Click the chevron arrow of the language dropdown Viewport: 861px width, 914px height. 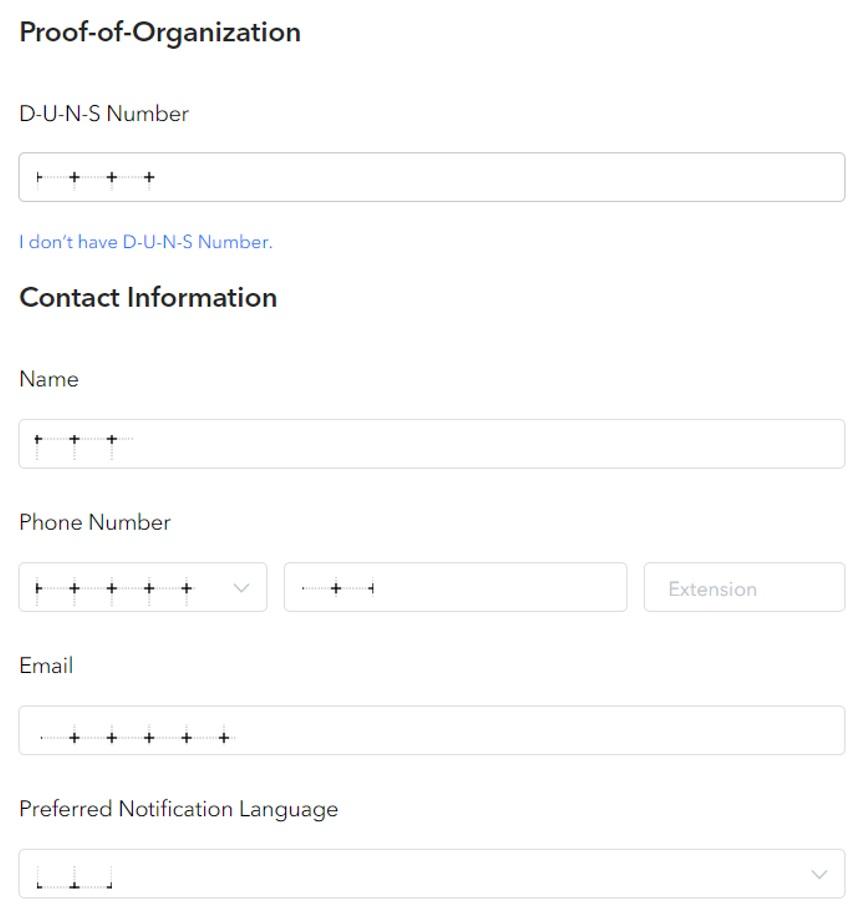coord(819,874)
